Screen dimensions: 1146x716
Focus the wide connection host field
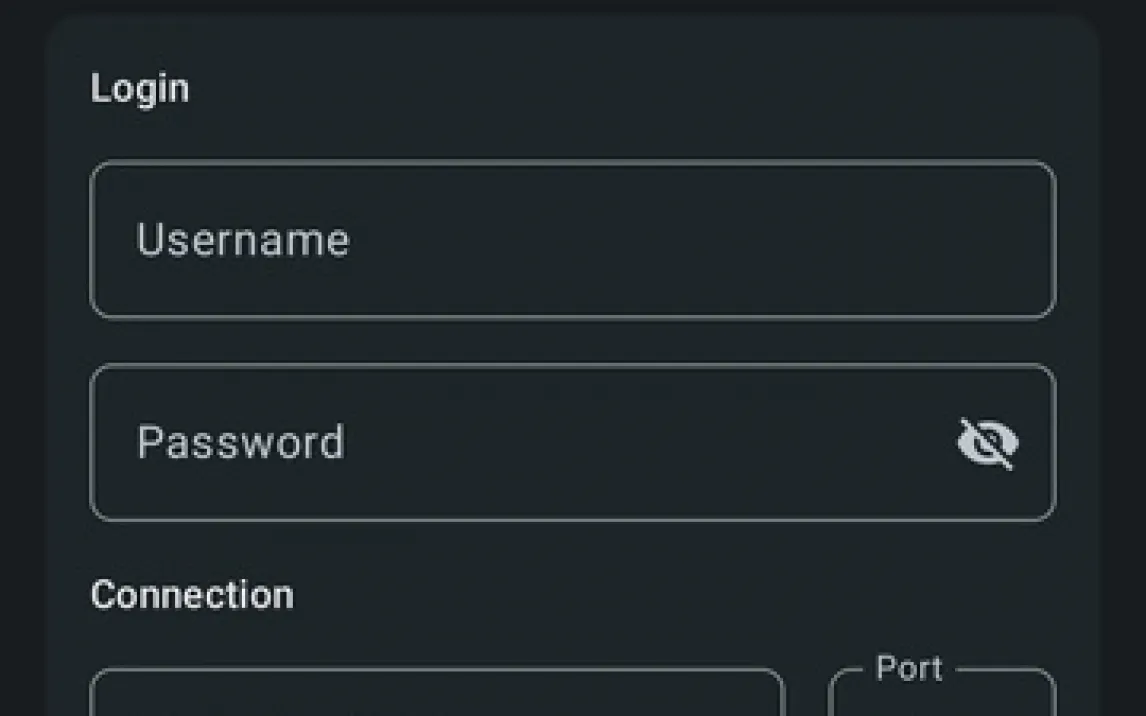click(x=437, y=696)
